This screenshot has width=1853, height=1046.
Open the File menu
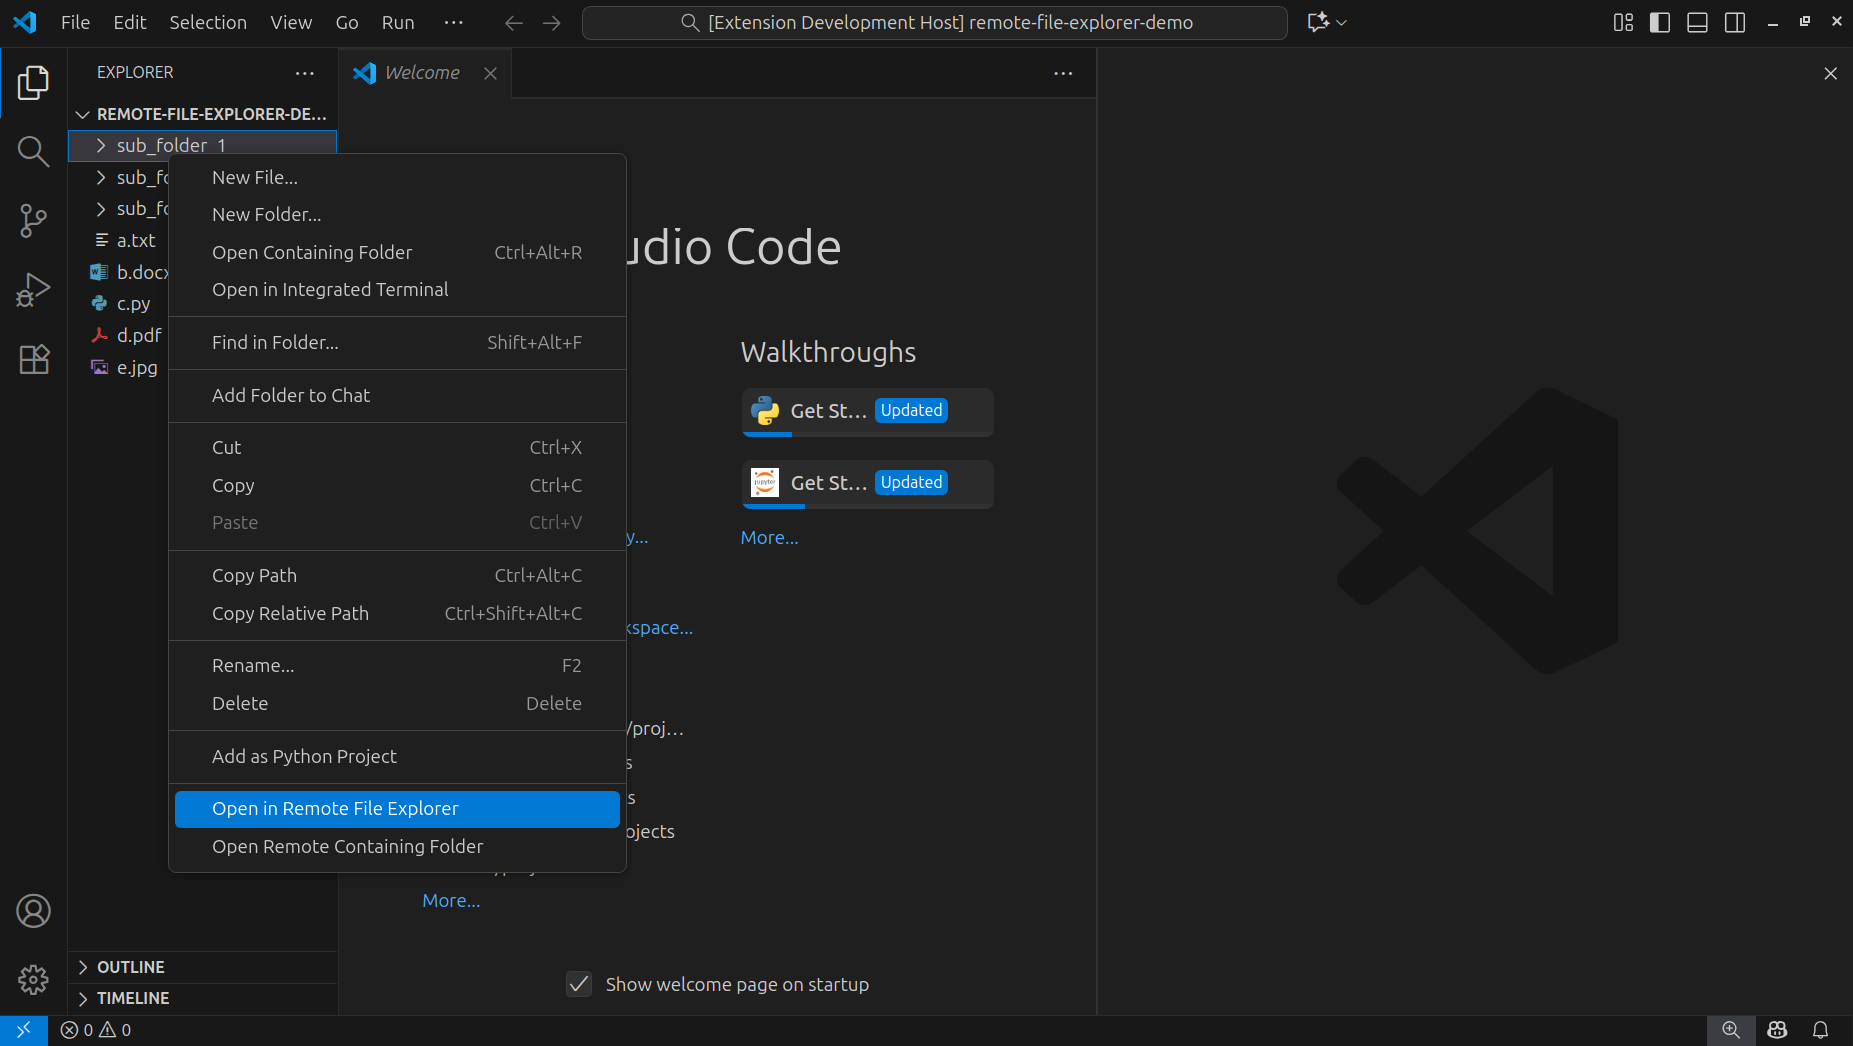(x=75, y=22)
